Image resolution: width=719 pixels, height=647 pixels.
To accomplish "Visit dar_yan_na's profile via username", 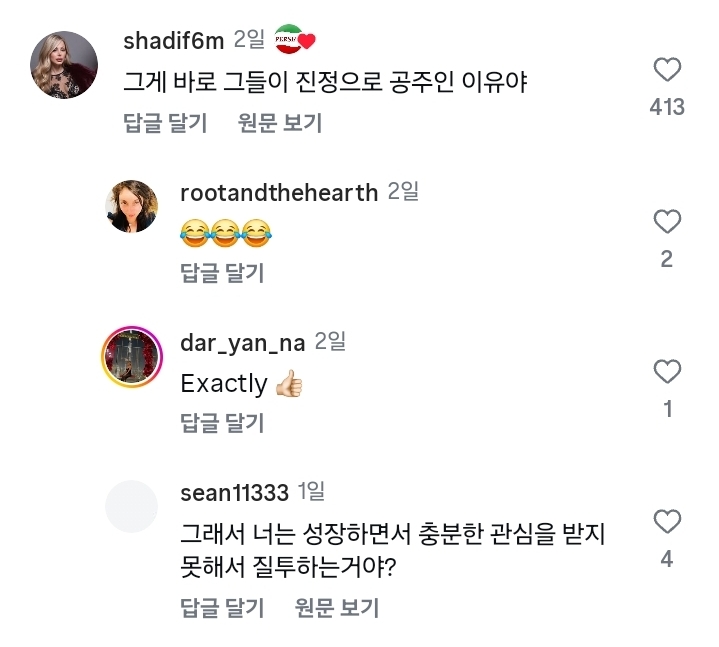I will tap(242, 342).
